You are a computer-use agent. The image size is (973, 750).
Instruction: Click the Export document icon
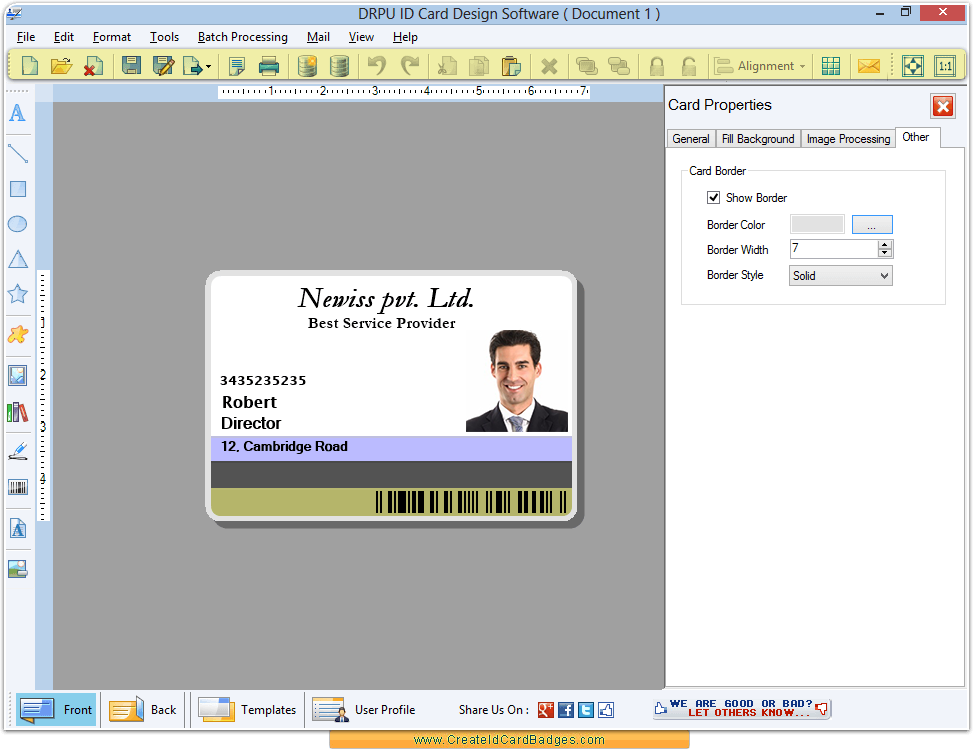point(193,65)
